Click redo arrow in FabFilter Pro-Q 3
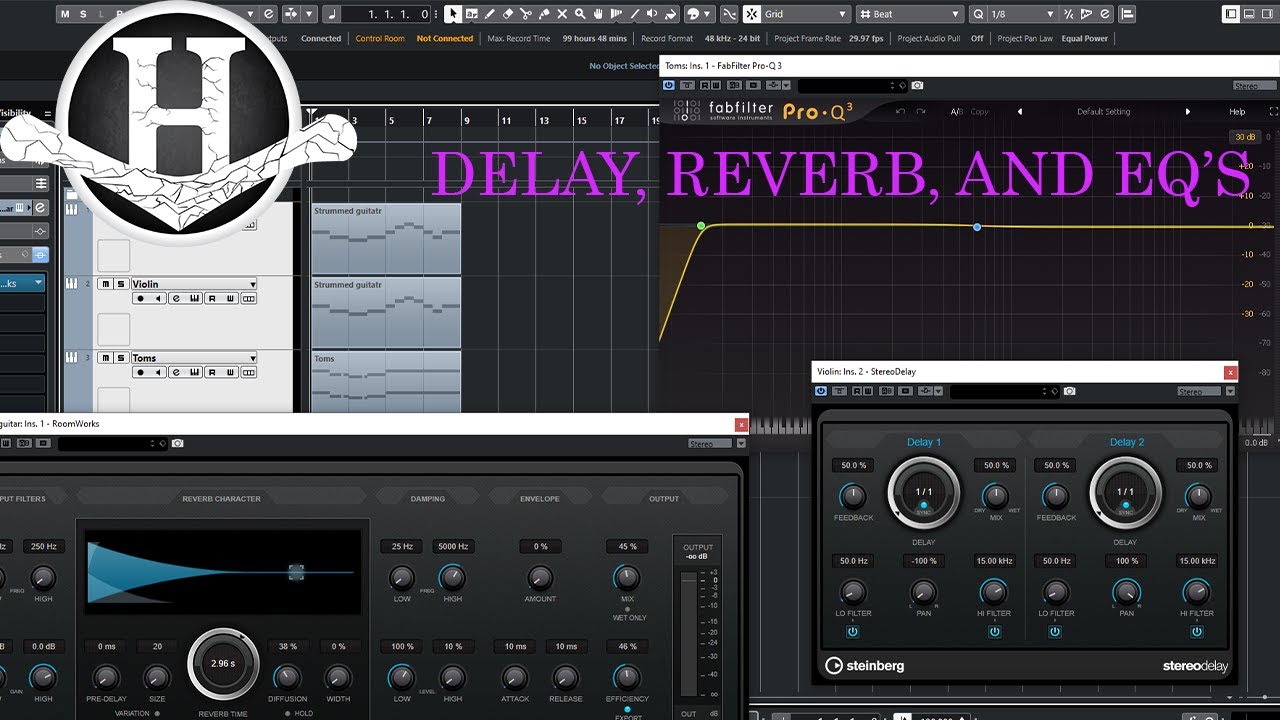Viewport: 1280px width, 720px height. point(921,111)
